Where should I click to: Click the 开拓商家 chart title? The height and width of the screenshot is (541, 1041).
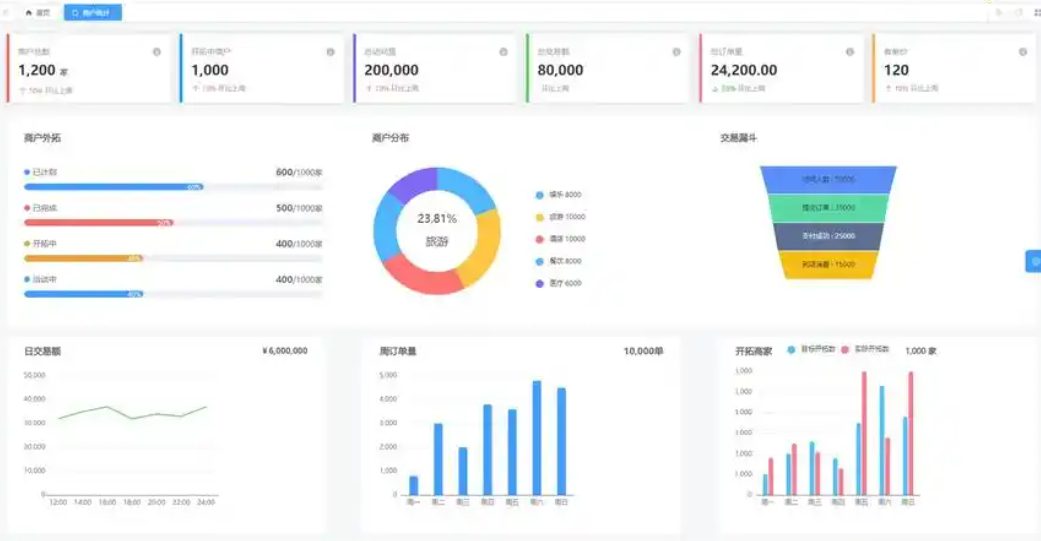[754, 351]
